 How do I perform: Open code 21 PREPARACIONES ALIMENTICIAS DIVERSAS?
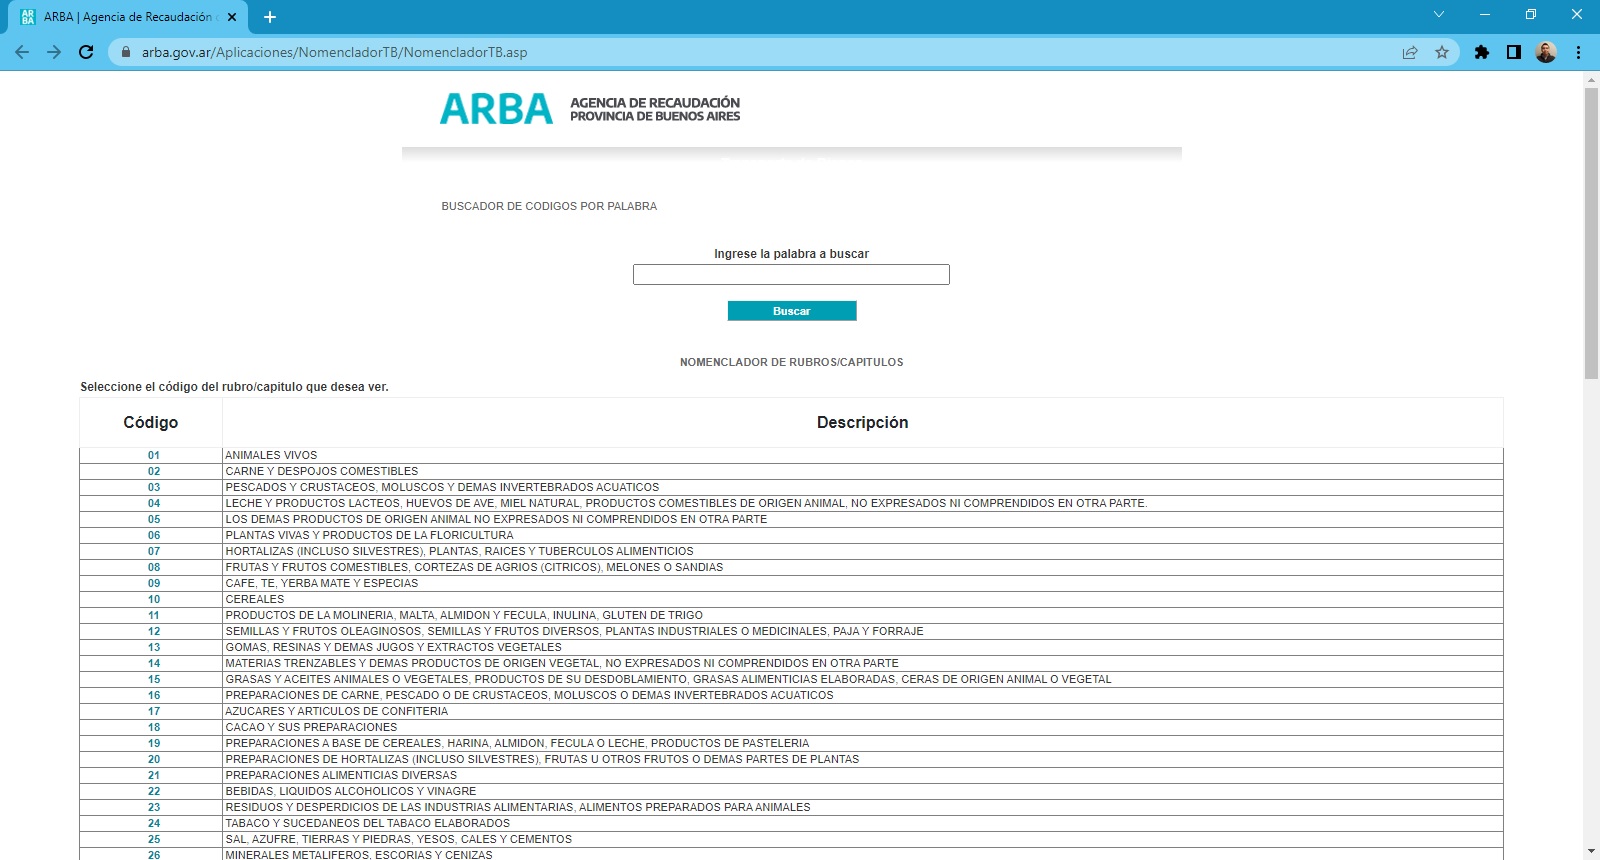[154, 775]
